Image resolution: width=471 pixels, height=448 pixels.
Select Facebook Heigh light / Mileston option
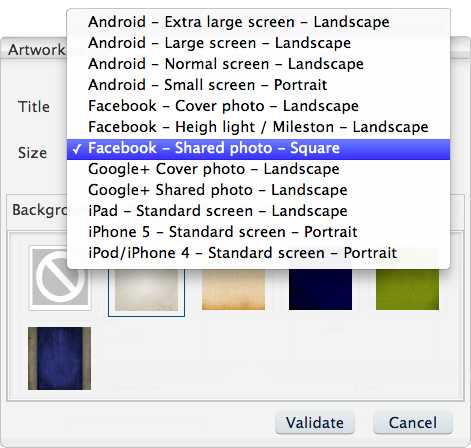click(x=258, y=127)
